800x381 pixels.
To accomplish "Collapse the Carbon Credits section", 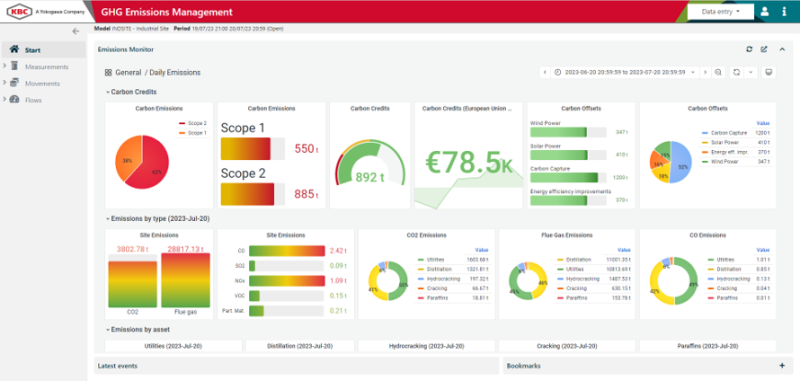I will 131,92.
